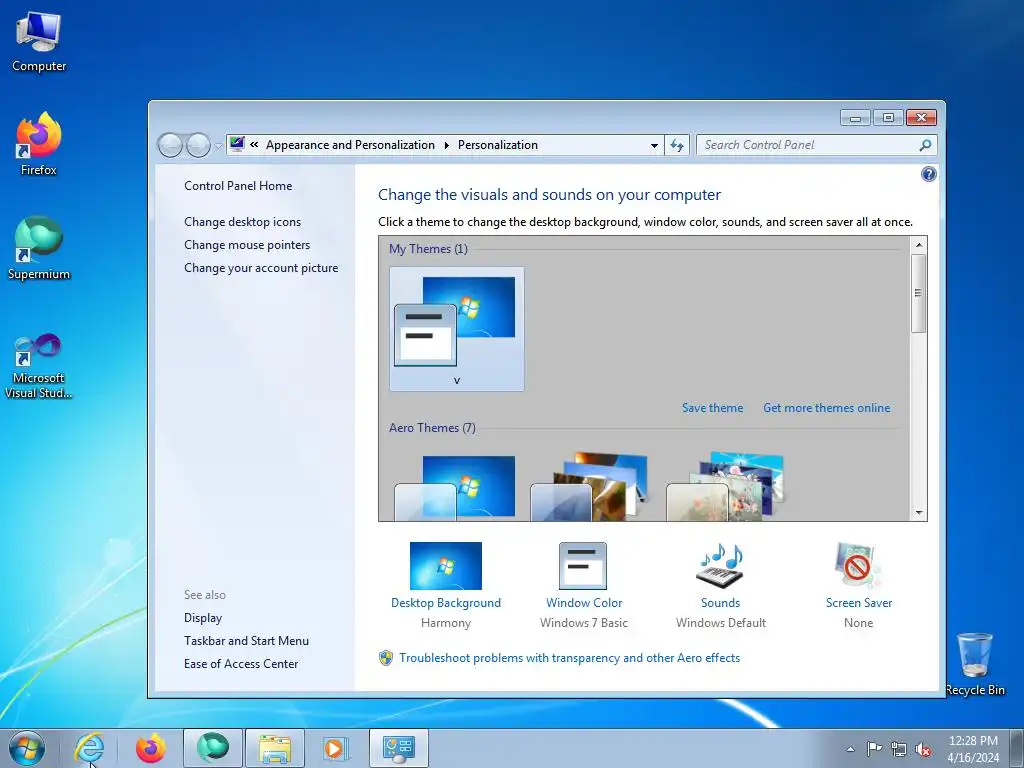Click Appearance and Personalization breadcrumb
Screen dimensions: 1024x768
350,145
